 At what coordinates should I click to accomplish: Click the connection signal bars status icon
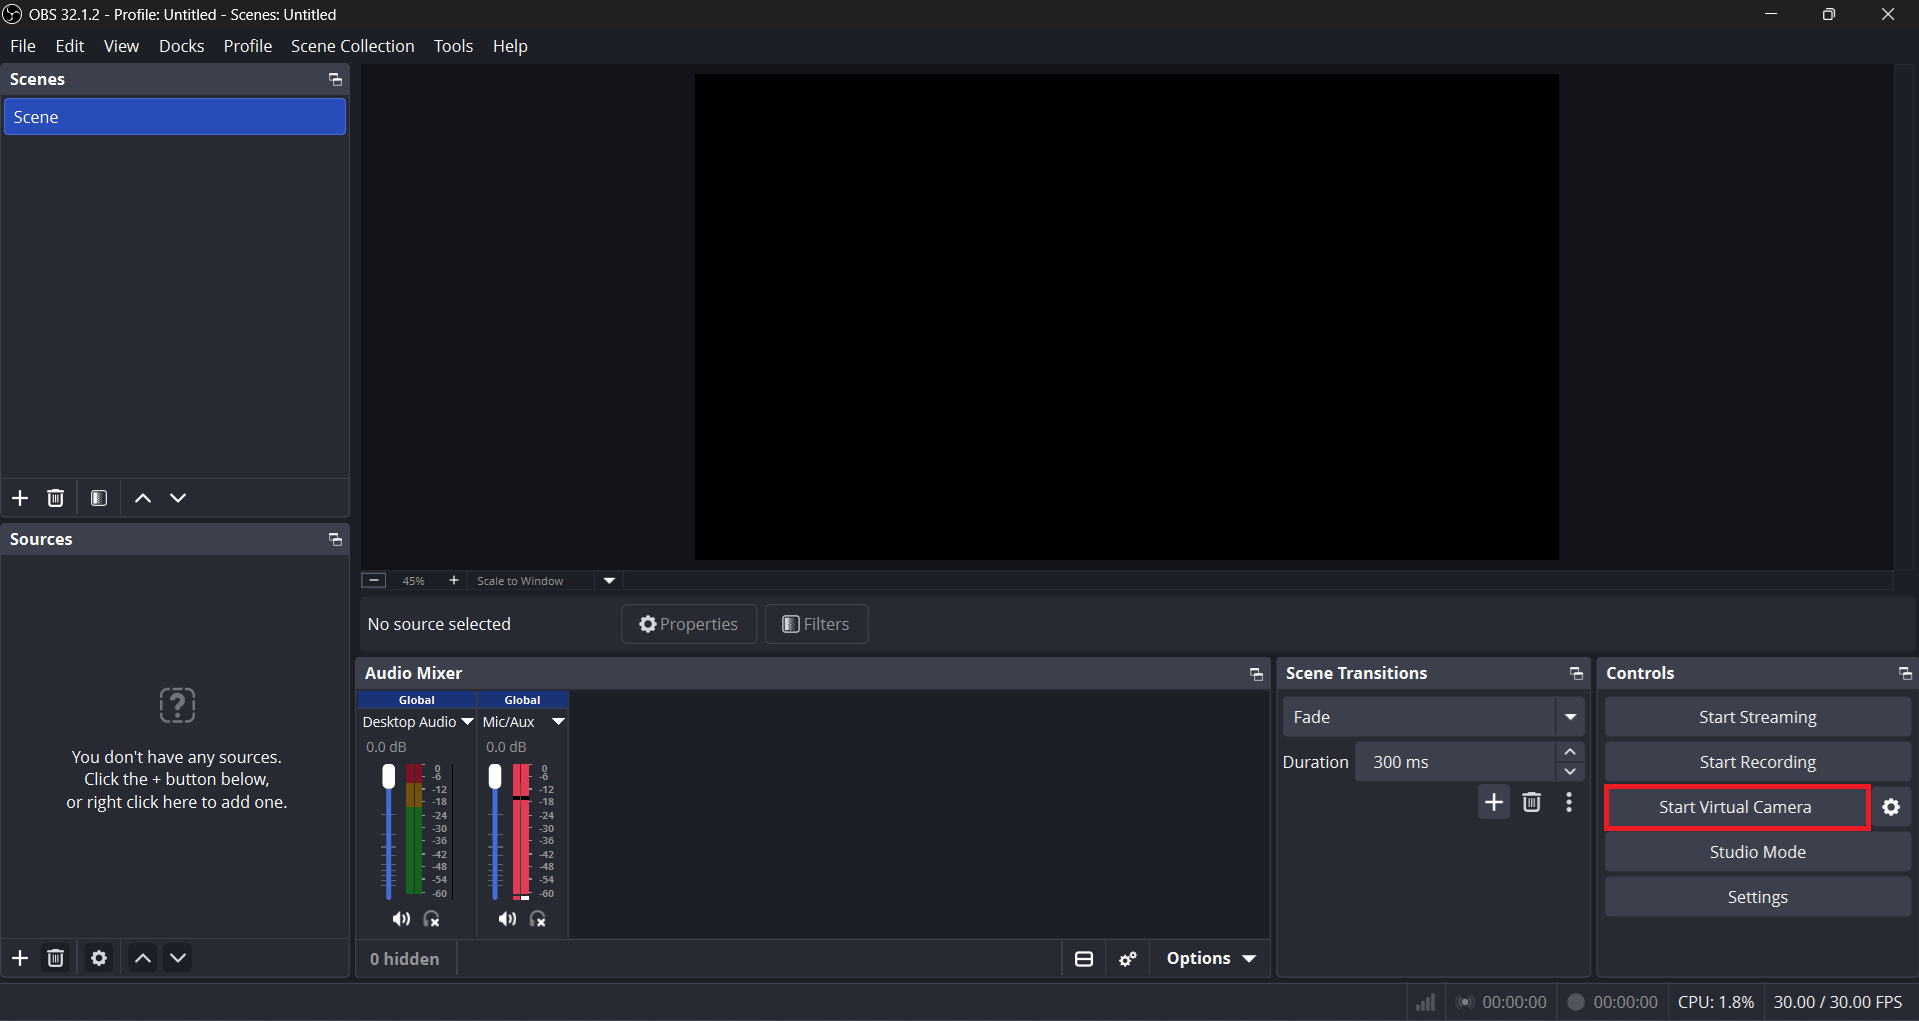pyautogui.click(x=1426, y=1002)
